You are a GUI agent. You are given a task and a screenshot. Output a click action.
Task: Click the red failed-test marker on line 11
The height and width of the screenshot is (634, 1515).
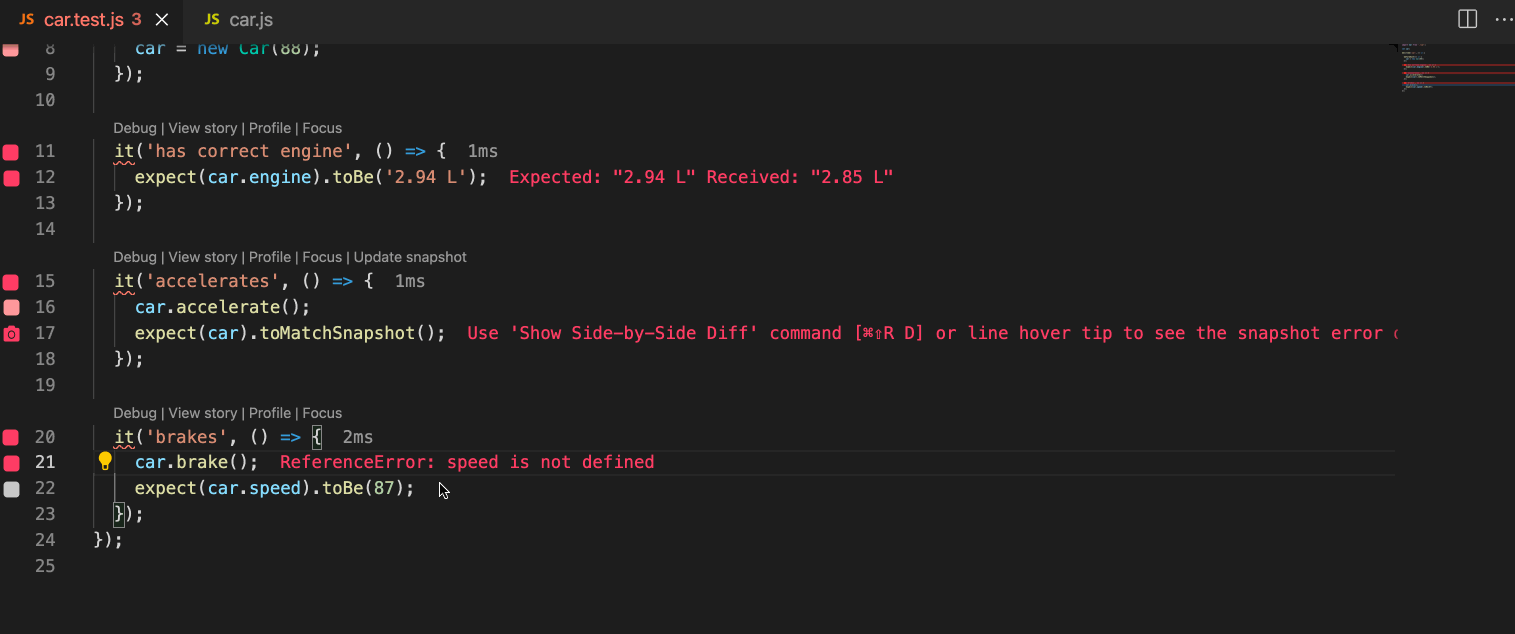11,152
